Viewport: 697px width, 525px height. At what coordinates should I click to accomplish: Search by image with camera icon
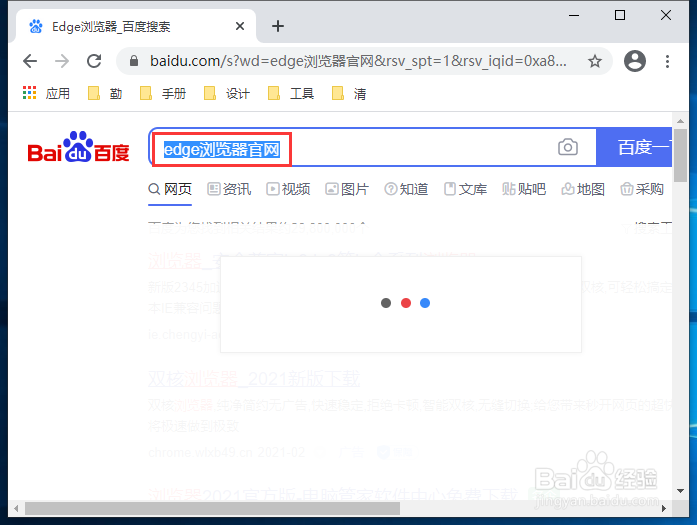pyautogui.click(x=568, y=147)
